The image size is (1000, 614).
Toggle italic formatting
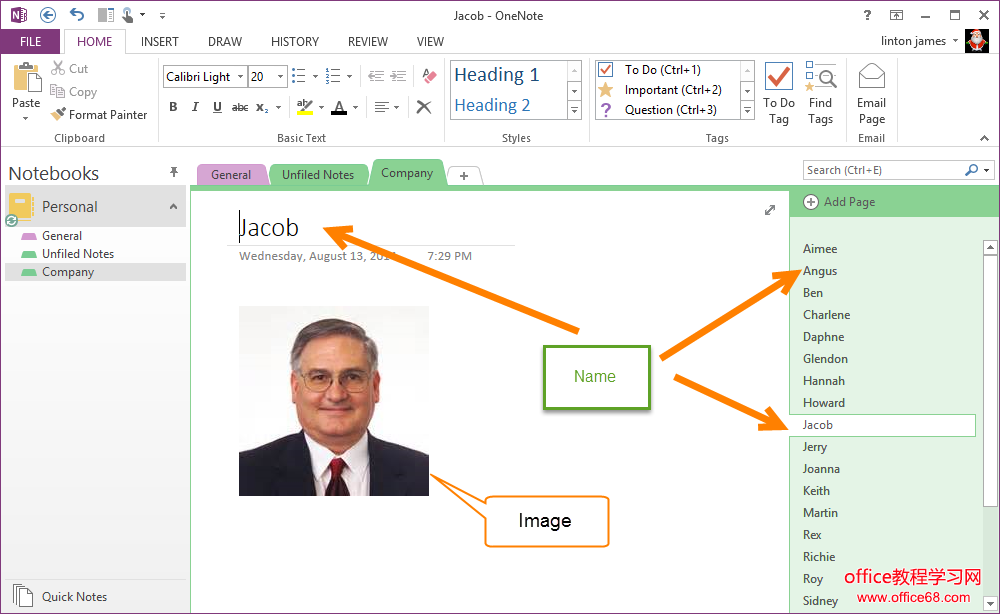pos(195,107)
